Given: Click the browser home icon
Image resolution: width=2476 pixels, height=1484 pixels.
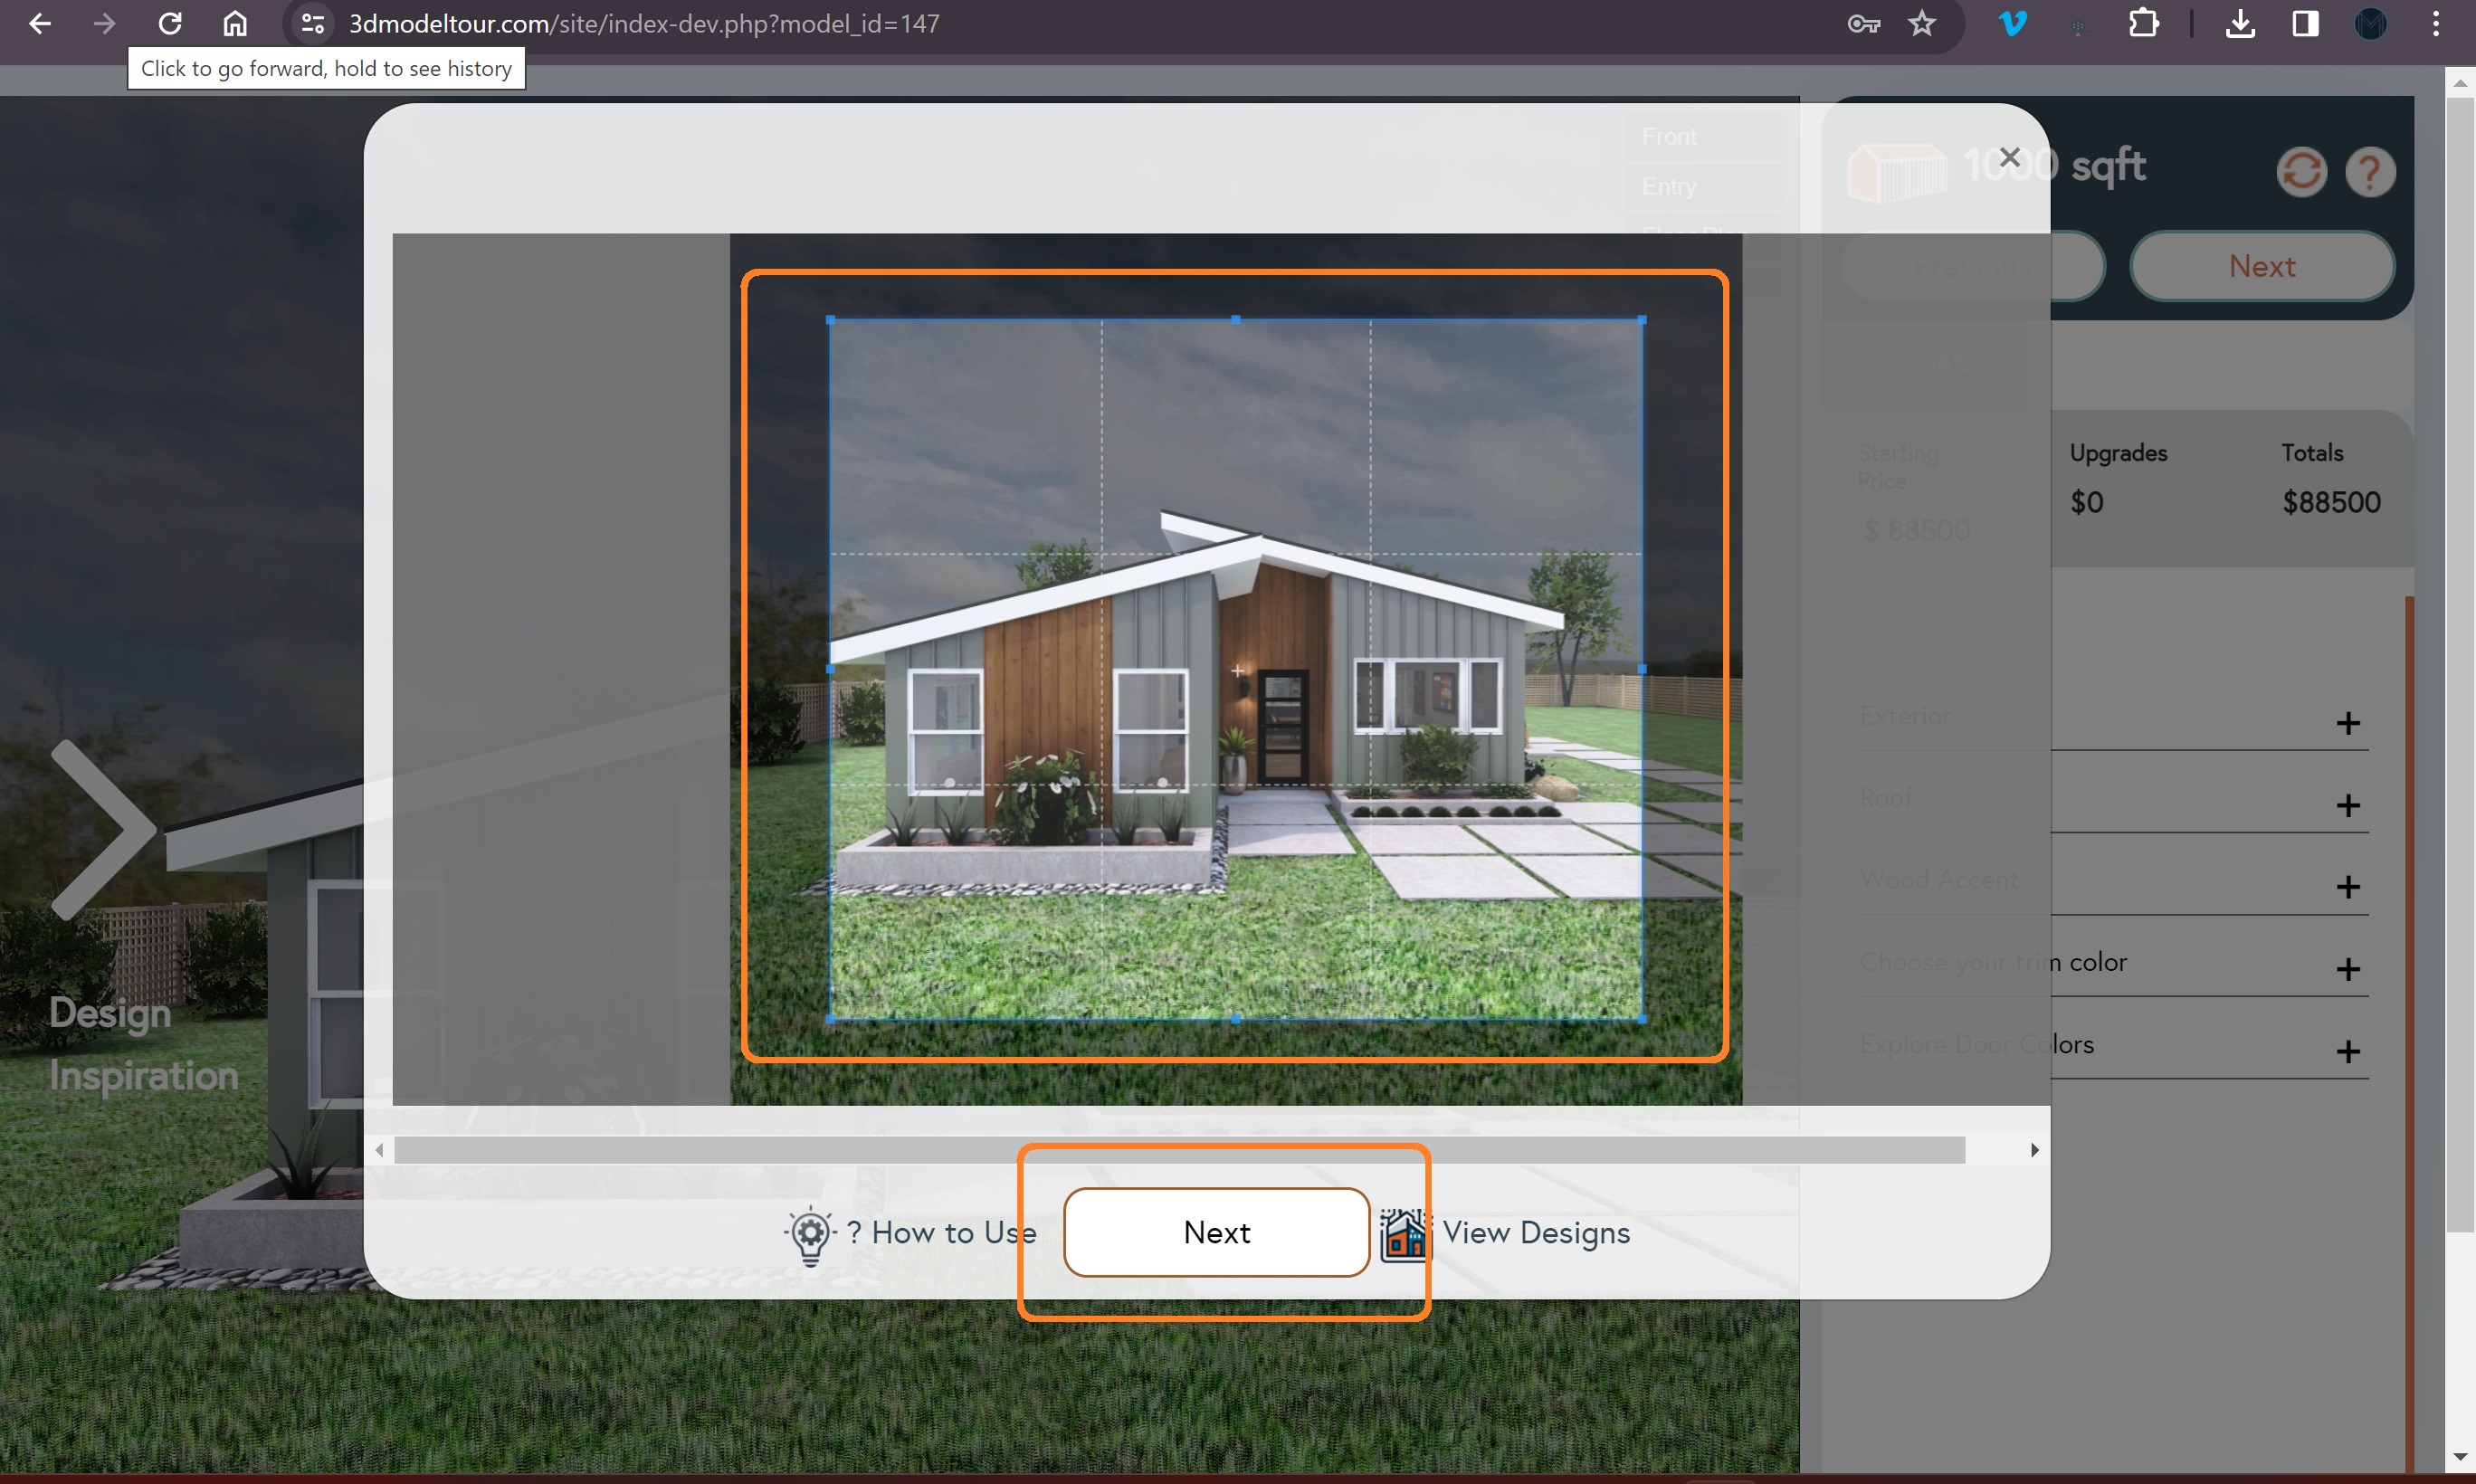Looking at the screenshot, I should (x=235, y=24).
